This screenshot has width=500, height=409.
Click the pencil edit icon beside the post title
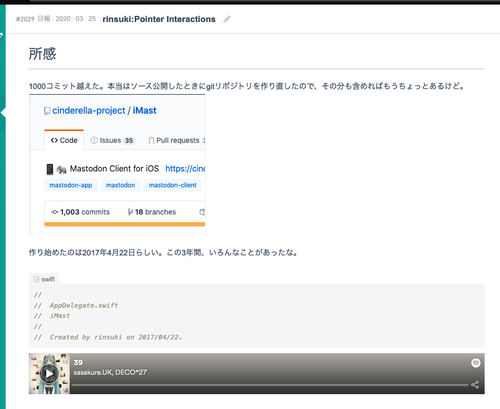pos(227,19)
